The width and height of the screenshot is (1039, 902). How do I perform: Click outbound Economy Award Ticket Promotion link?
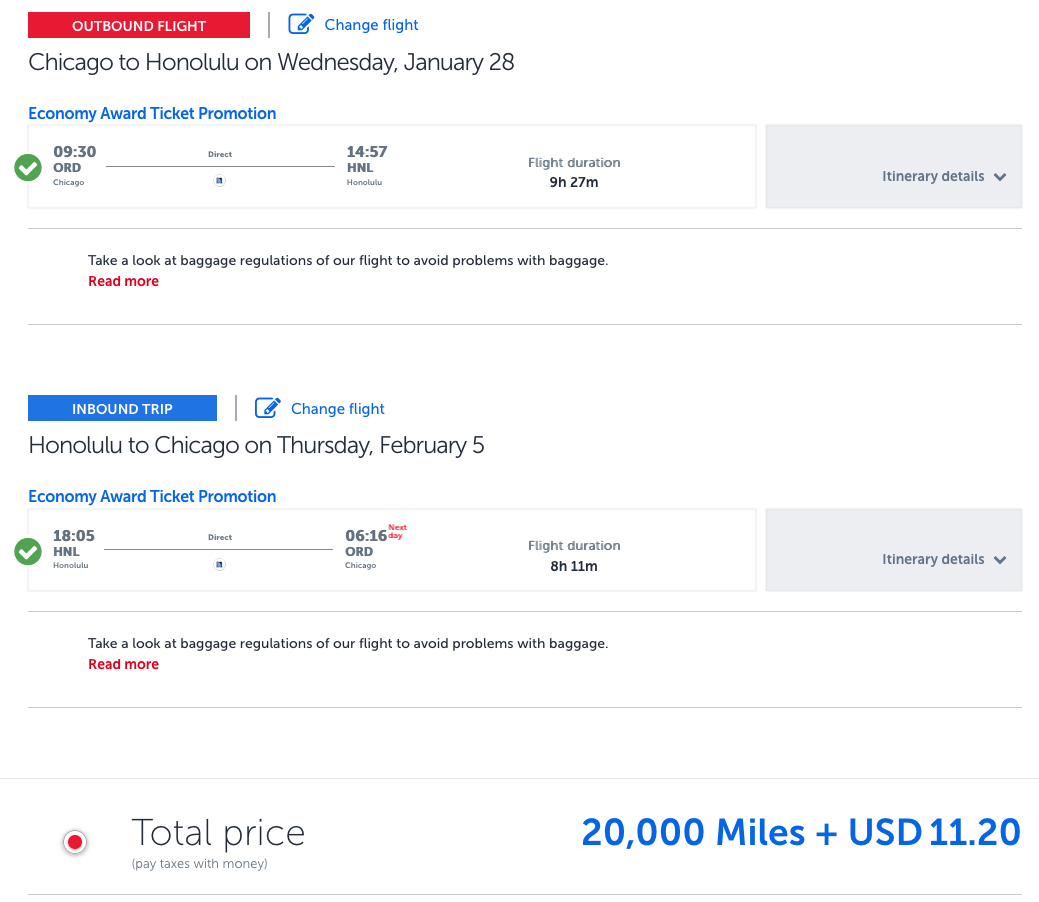(152, 113)
